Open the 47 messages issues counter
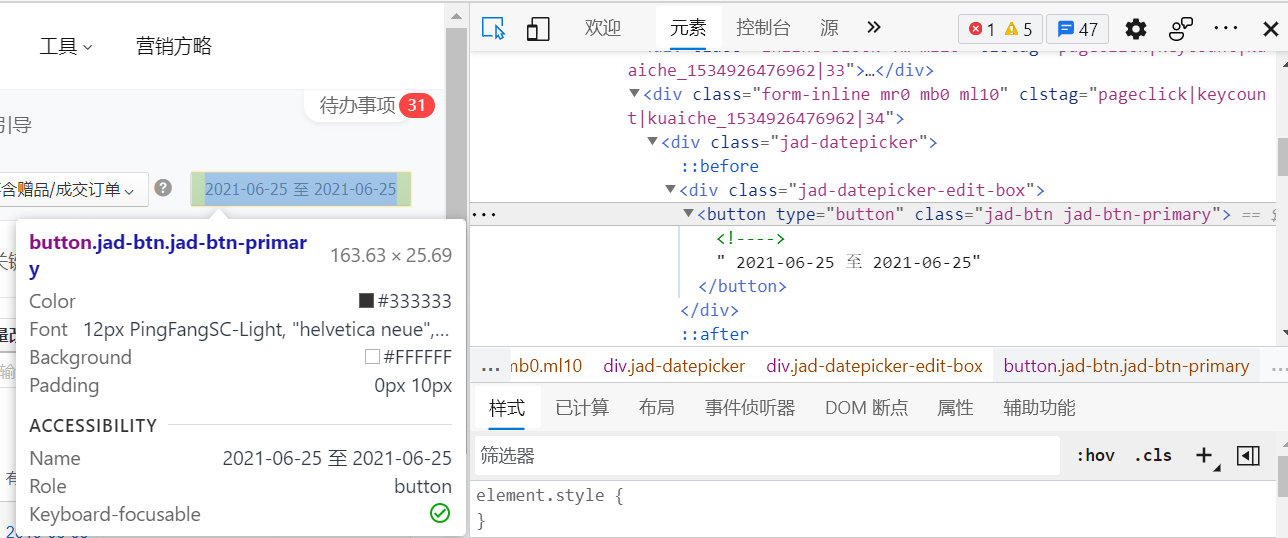Screen dimensions: 1288x538 [x=1078, y=29]
